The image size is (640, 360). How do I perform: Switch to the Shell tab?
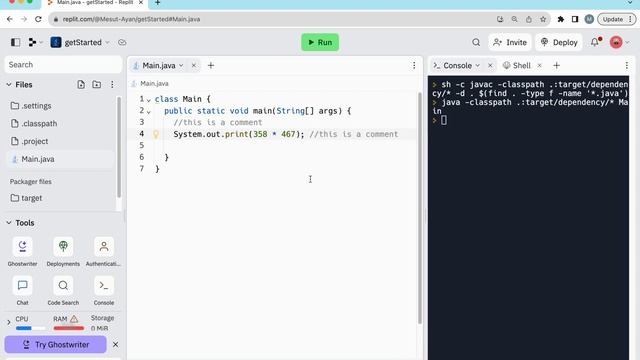coord(517,65)
